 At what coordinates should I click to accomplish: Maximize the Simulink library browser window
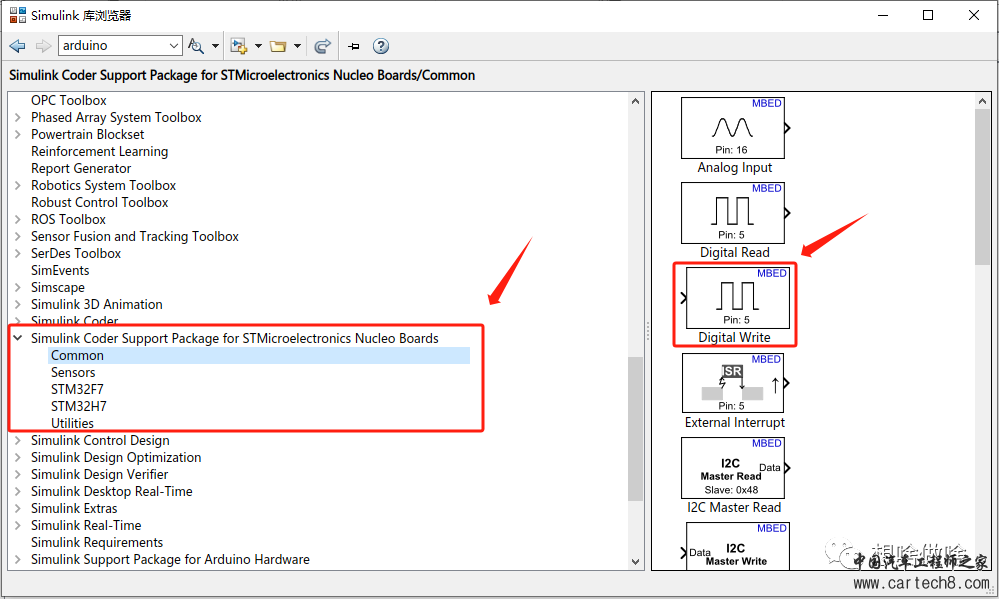tap(928, 15)
